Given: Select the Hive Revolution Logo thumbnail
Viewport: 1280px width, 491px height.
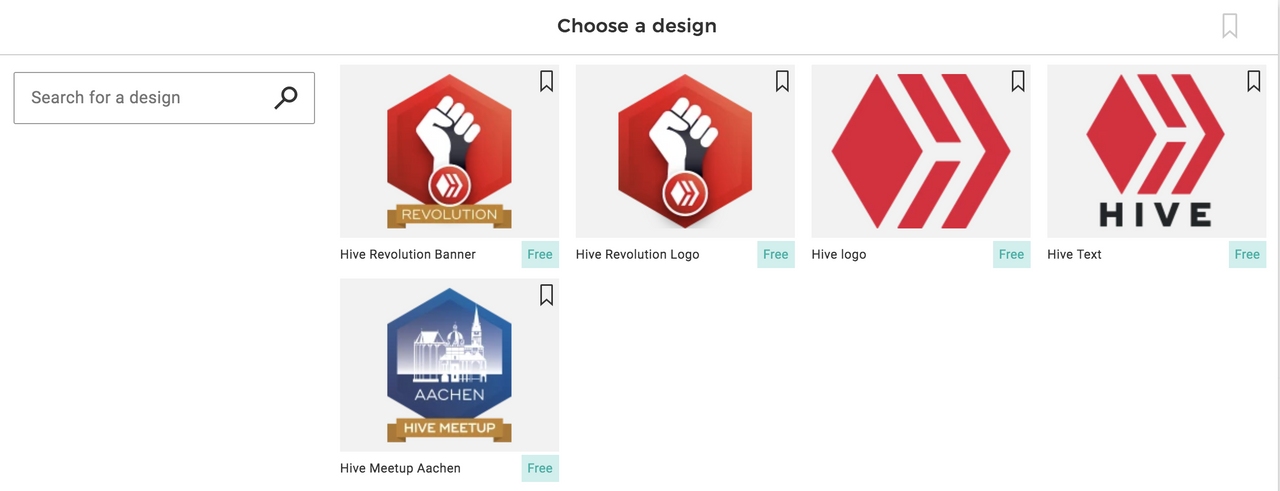Looking at the screenshot, I should pyautogui.click(x=685, y=151).
